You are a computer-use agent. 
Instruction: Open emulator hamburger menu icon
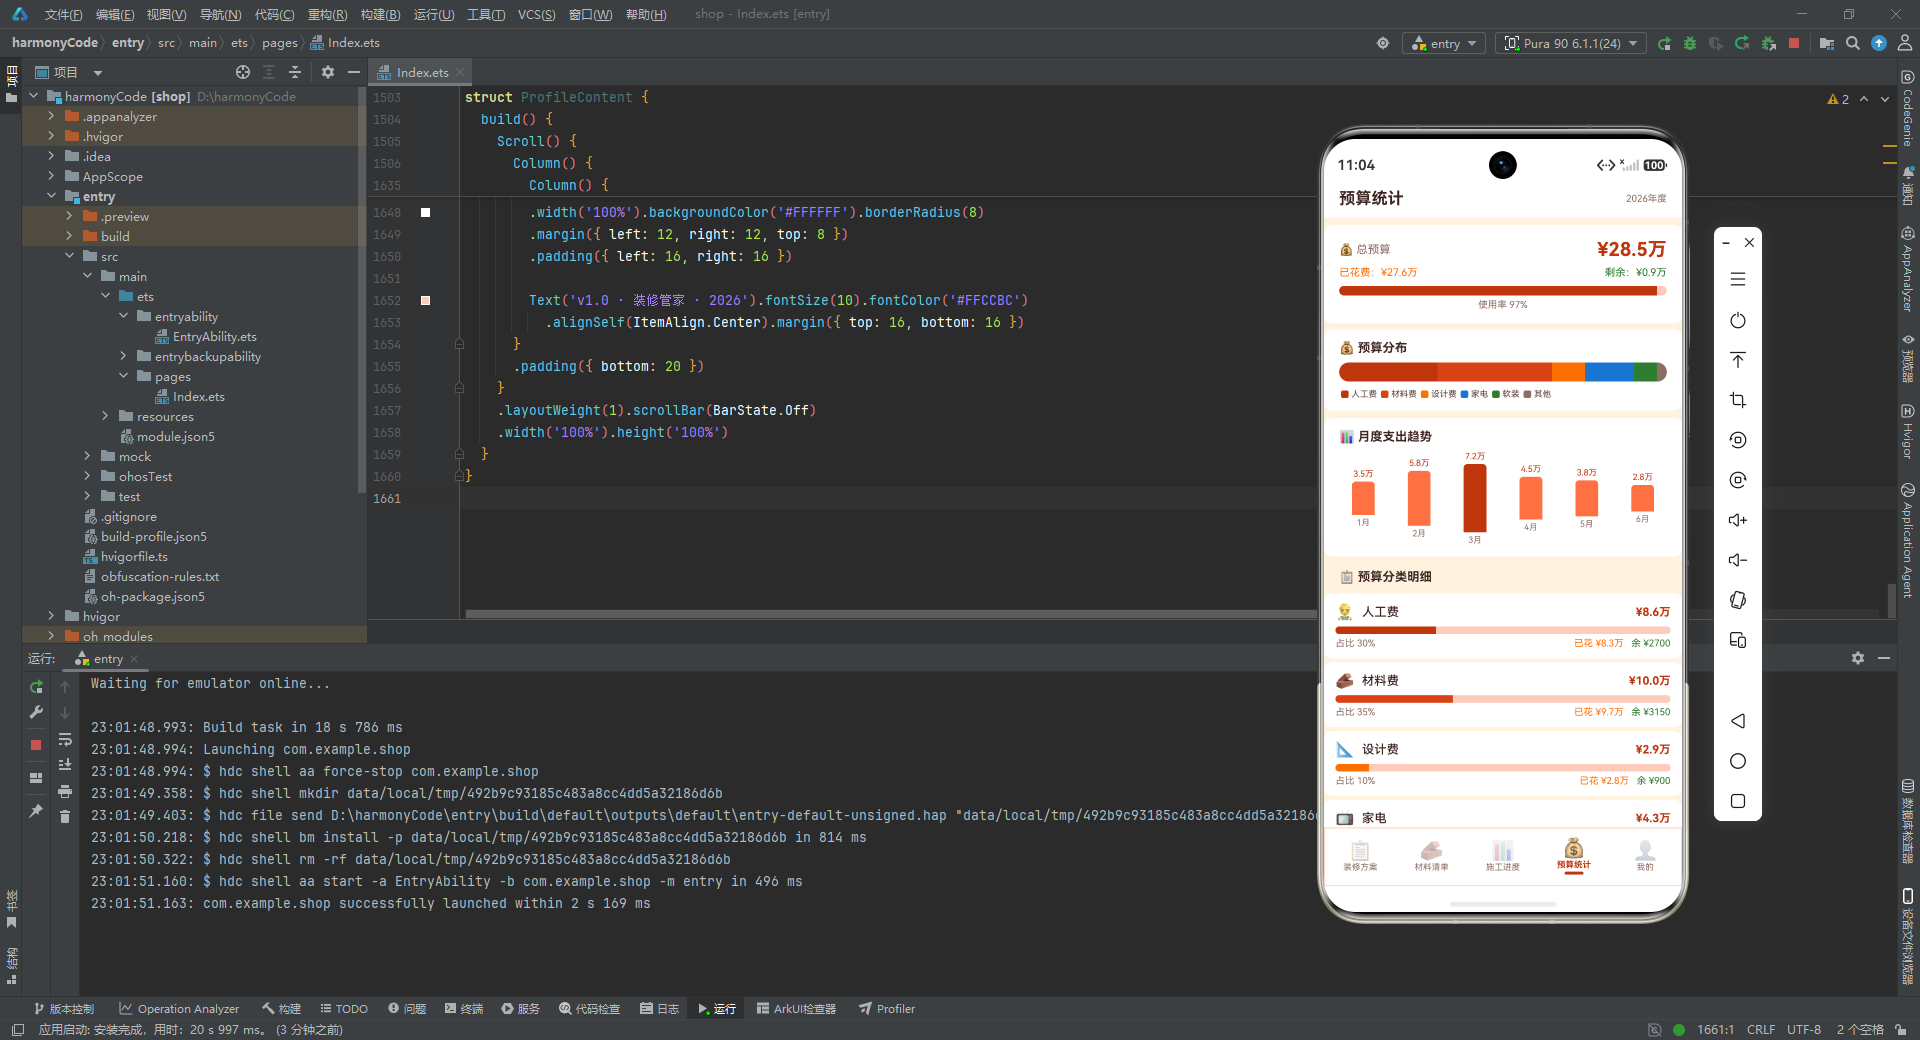point(1738,279)
